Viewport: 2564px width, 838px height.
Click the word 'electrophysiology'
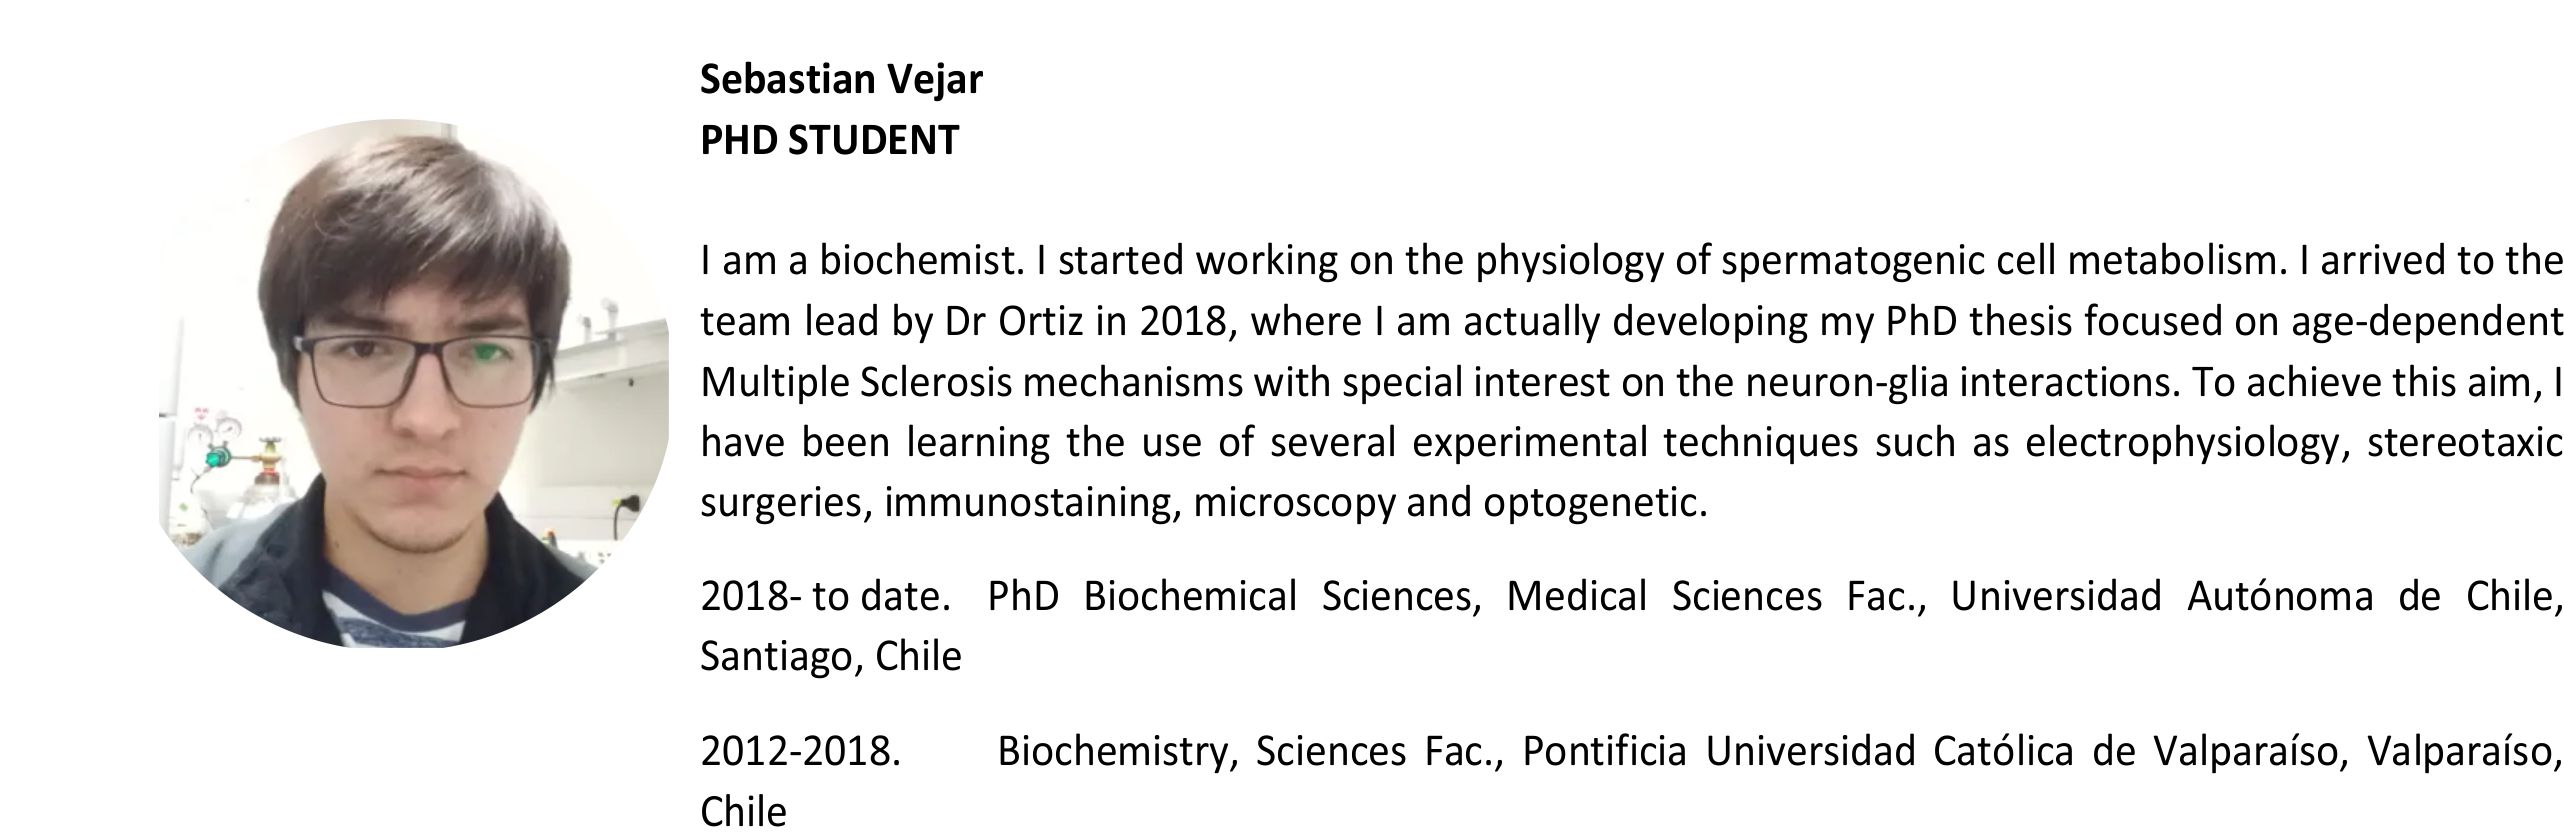click(x=2185, y=442)
